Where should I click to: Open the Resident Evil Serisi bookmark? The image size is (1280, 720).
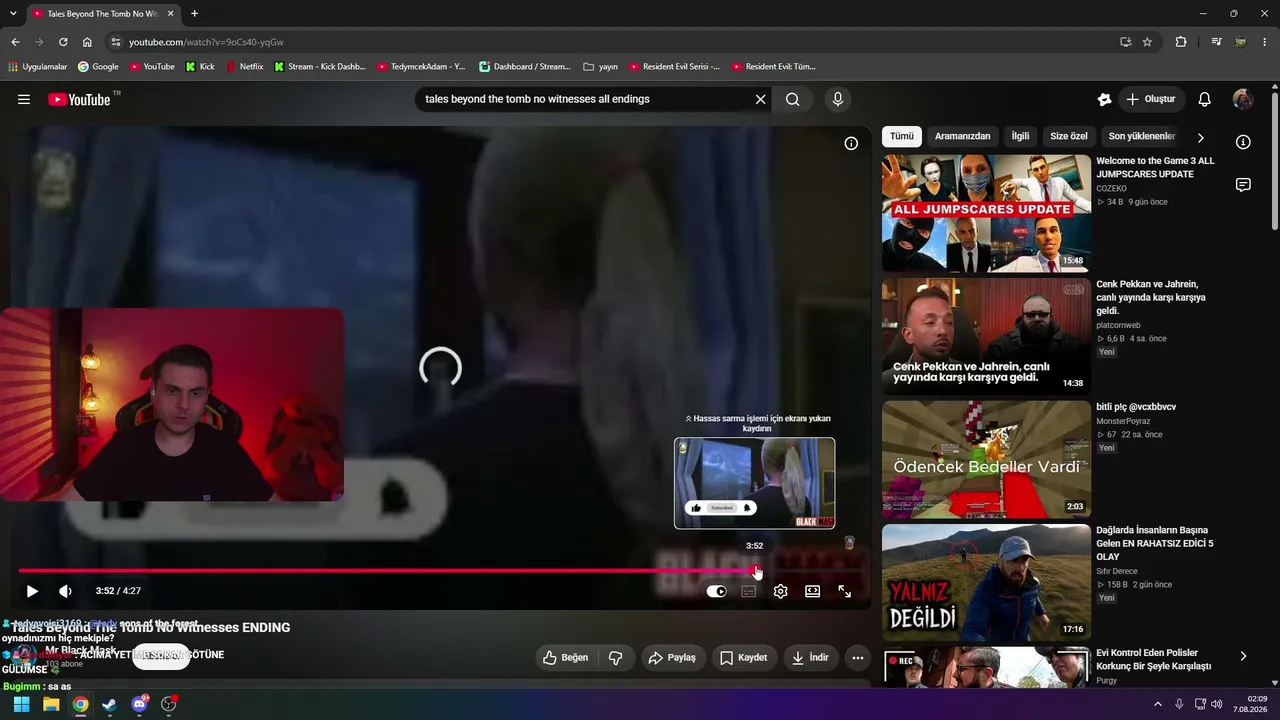click(674, 67)
